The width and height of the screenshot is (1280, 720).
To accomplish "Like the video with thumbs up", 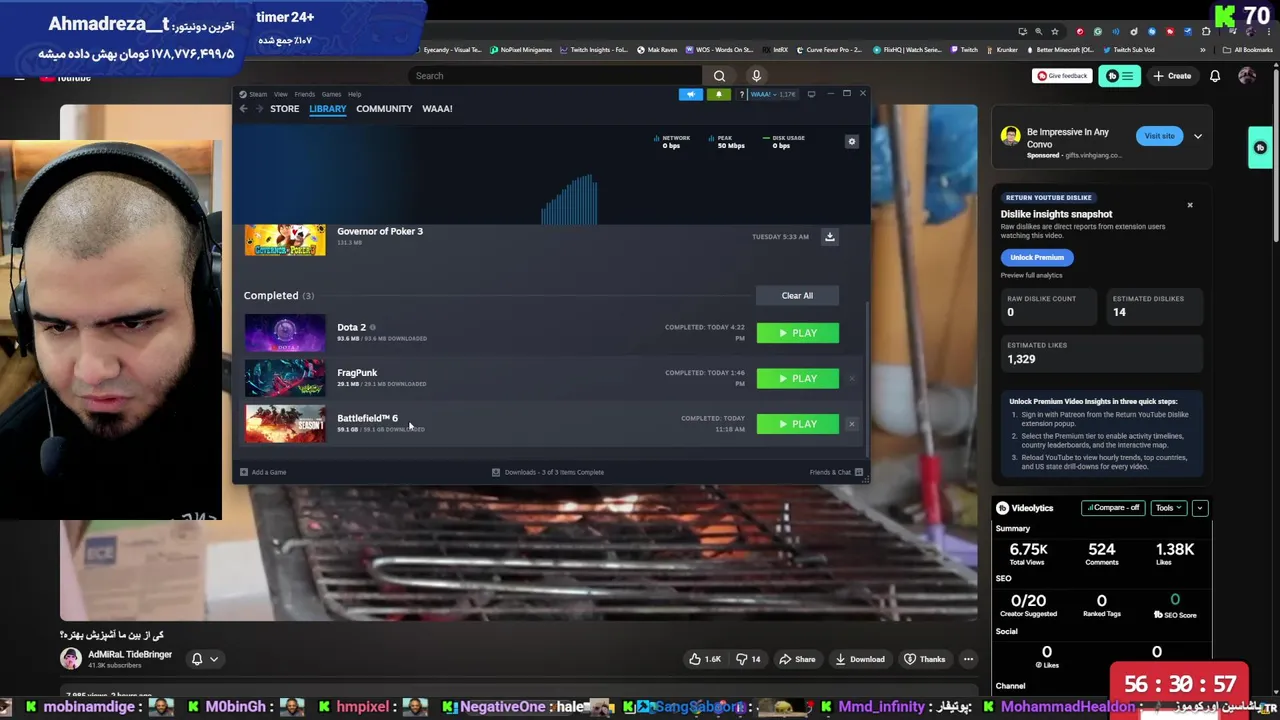I will pos(705,659).
